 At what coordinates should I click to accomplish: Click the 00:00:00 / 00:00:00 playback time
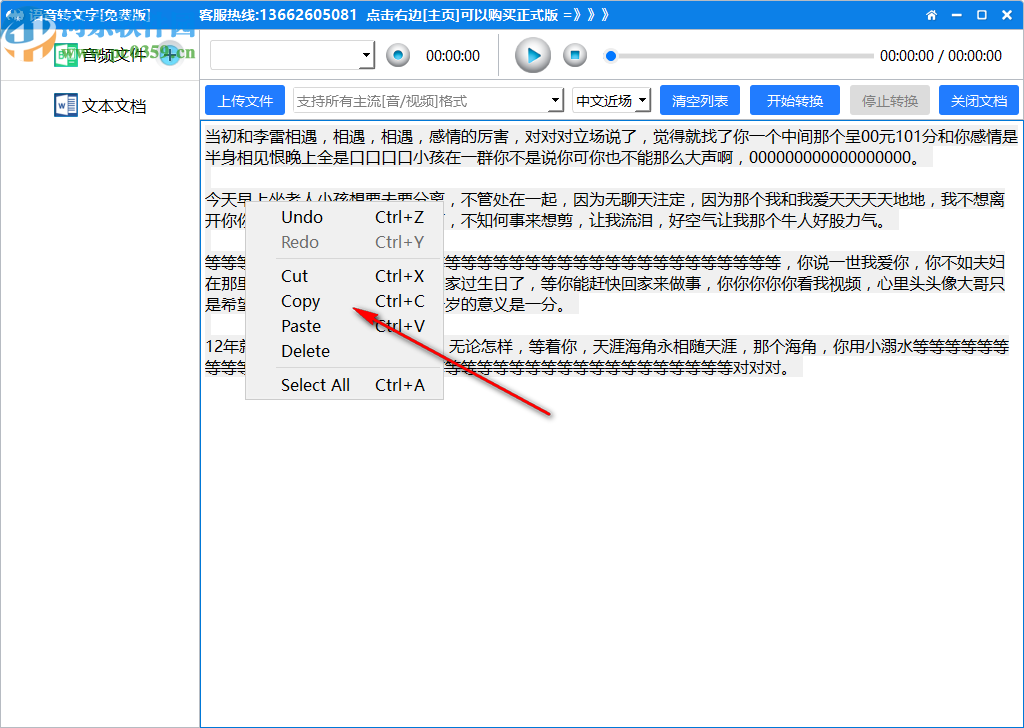[x=940, y=55]
